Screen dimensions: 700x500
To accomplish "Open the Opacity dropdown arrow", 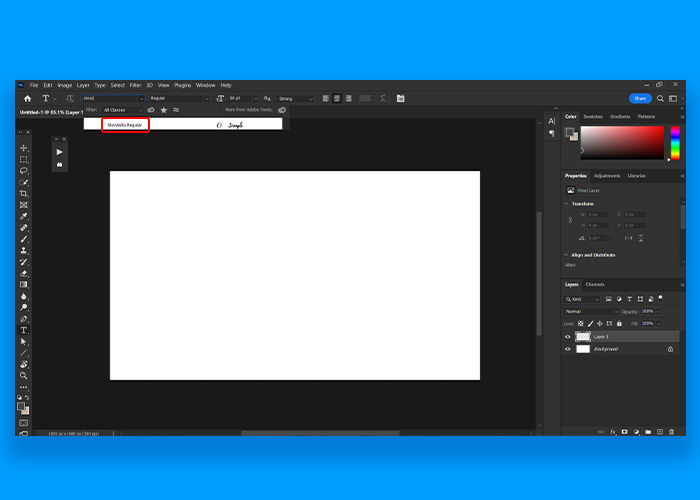I will (659, 311).
